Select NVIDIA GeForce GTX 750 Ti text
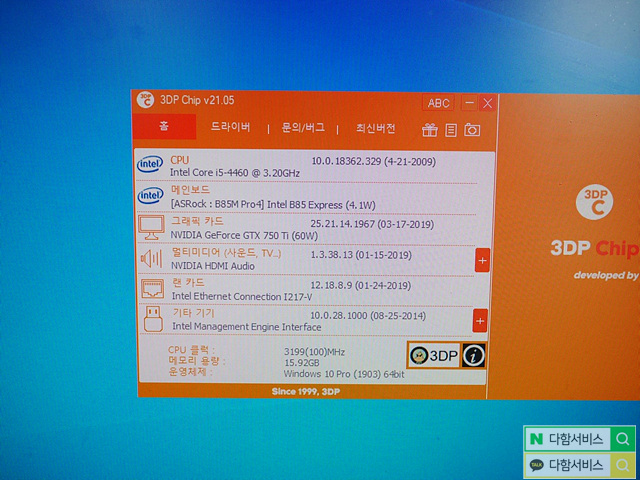The height and width of the screenshot is (480, 640). [244, 236]
